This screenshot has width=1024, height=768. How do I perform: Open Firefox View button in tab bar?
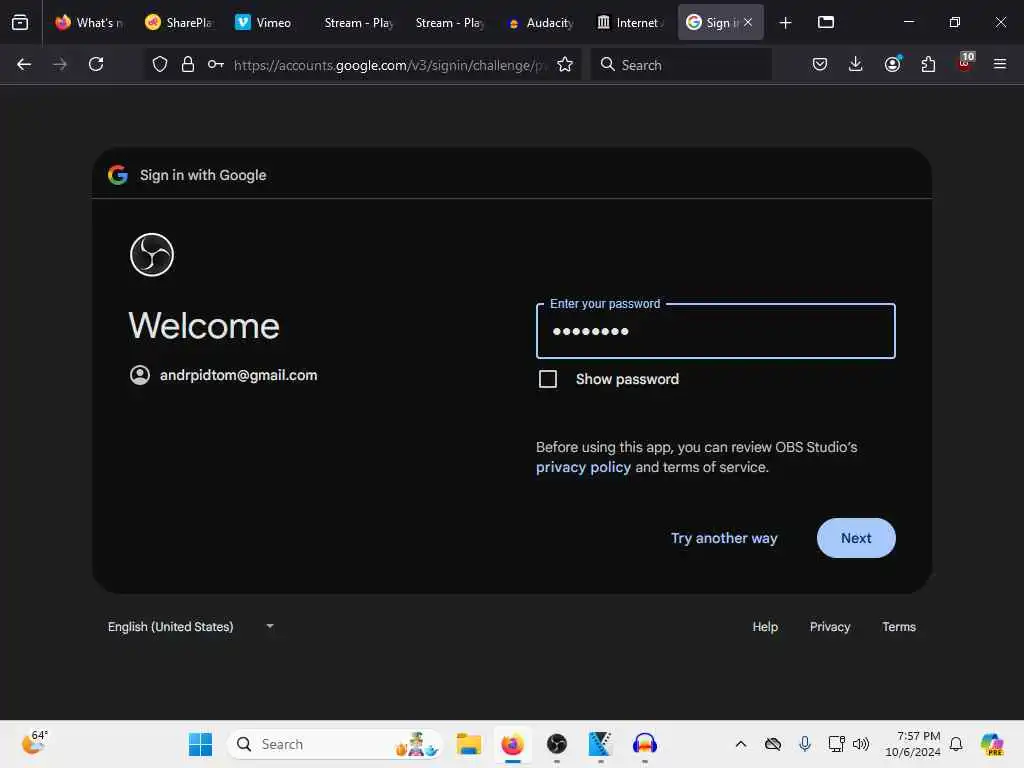tap(20, 22)
